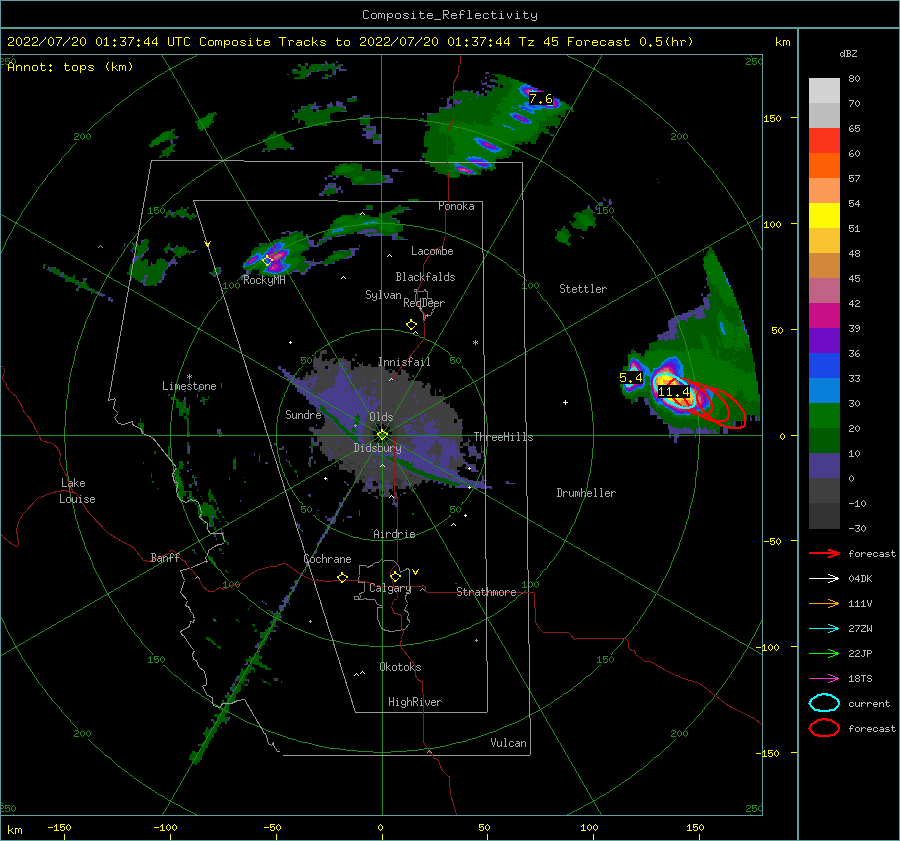Click the timestamp header line starting 2022/07/20
Image resolution: width=900 pixels, height=841 pixels.
(x=350, y=42)
